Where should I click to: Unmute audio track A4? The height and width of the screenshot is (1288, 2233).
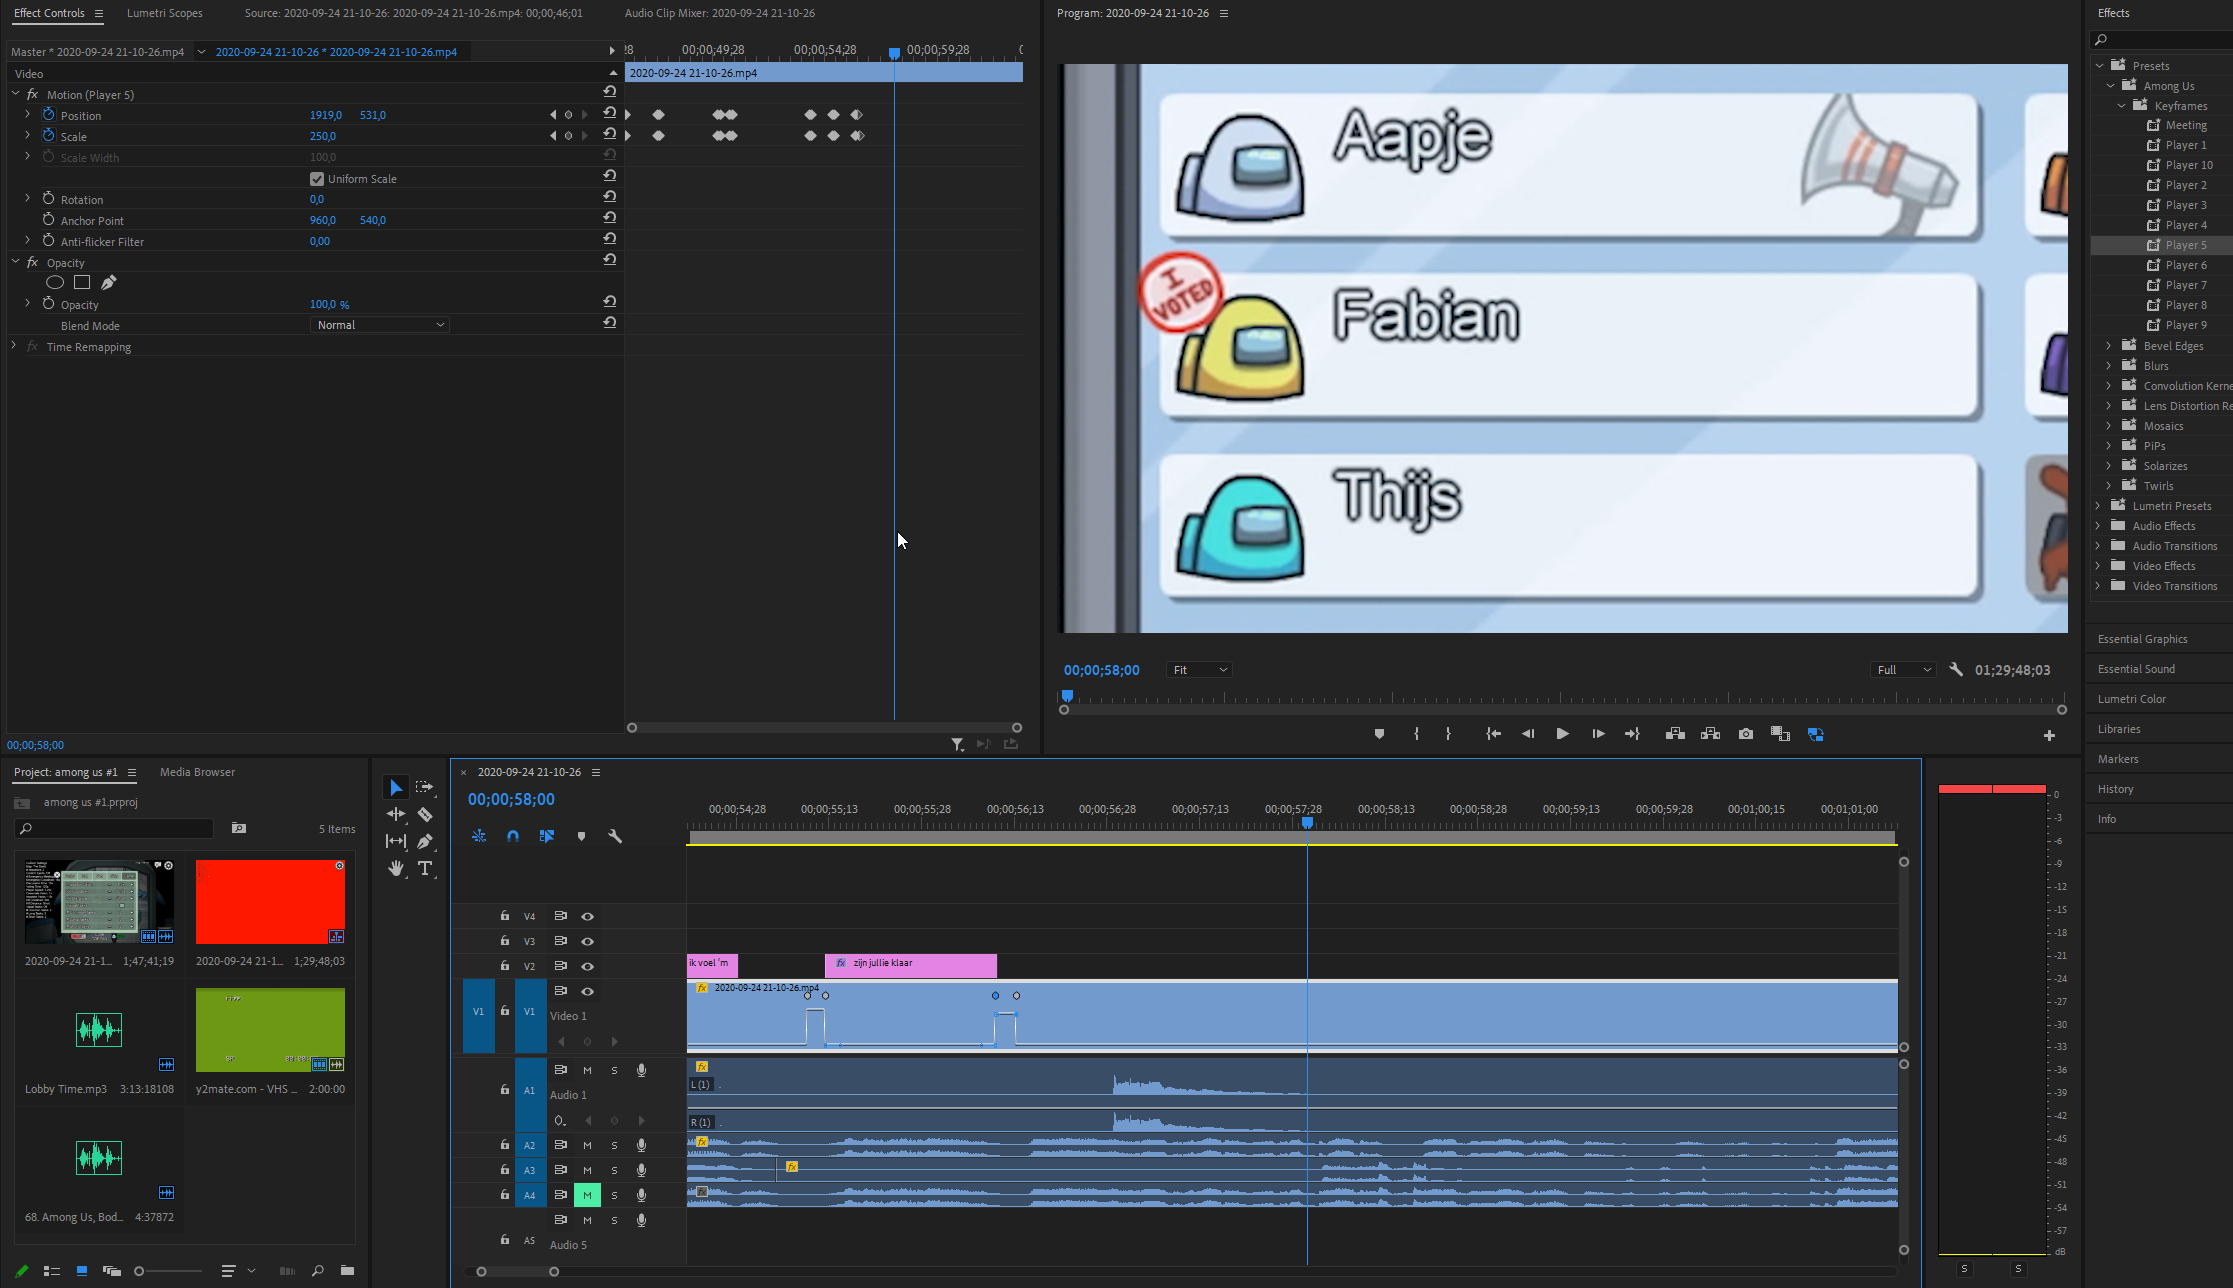(587, 1195)
